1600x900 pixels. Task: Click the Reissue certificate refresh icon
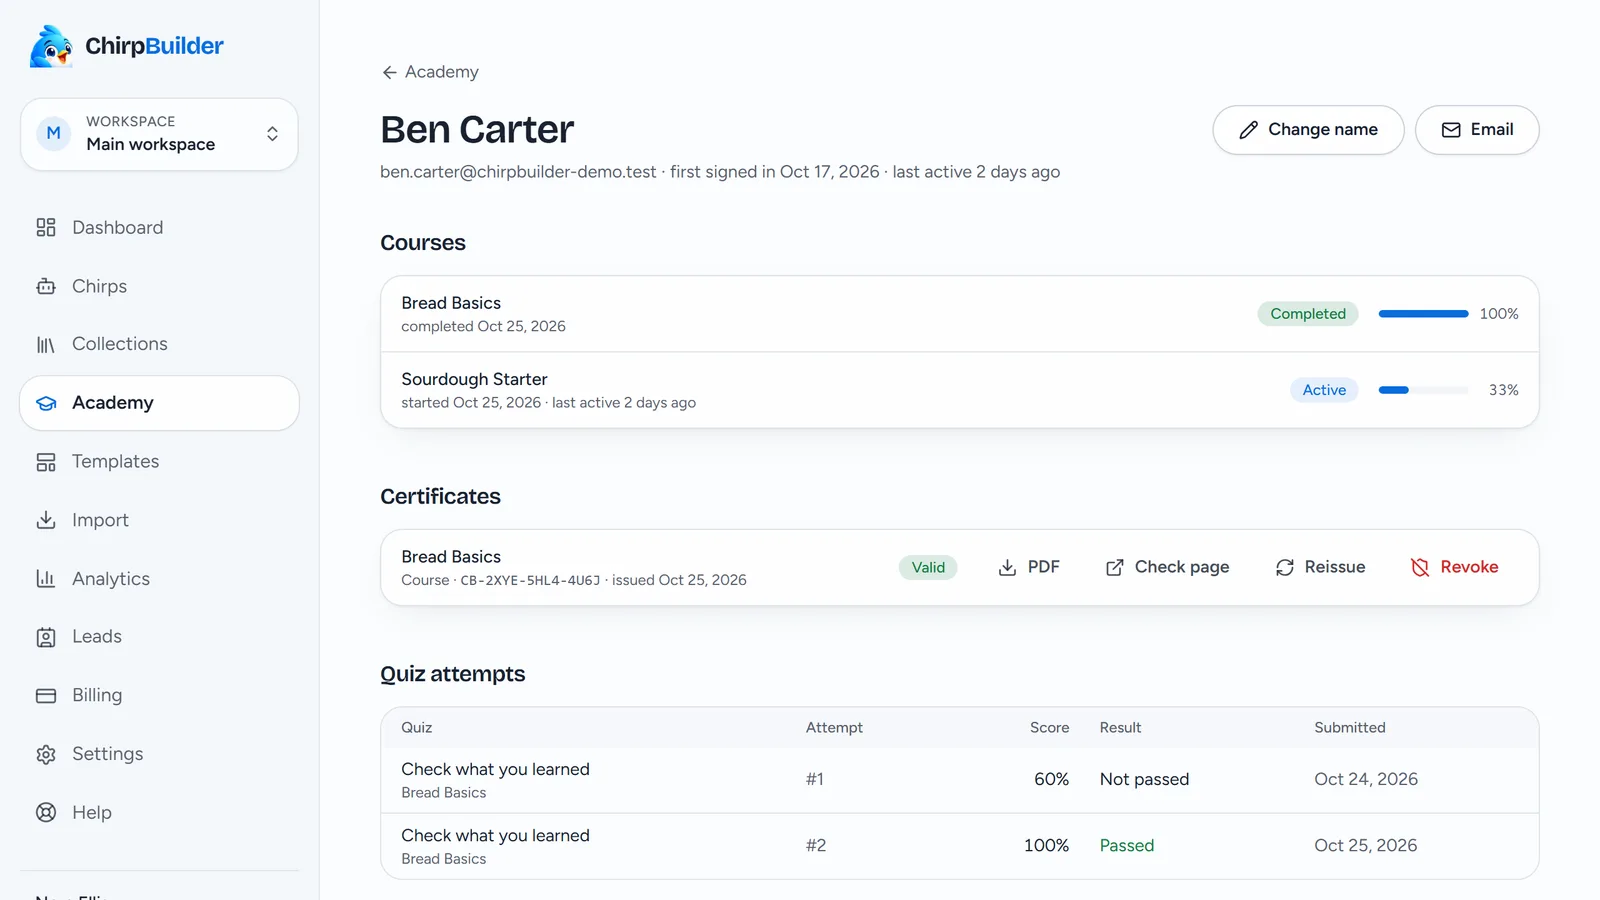[1285, 568]
